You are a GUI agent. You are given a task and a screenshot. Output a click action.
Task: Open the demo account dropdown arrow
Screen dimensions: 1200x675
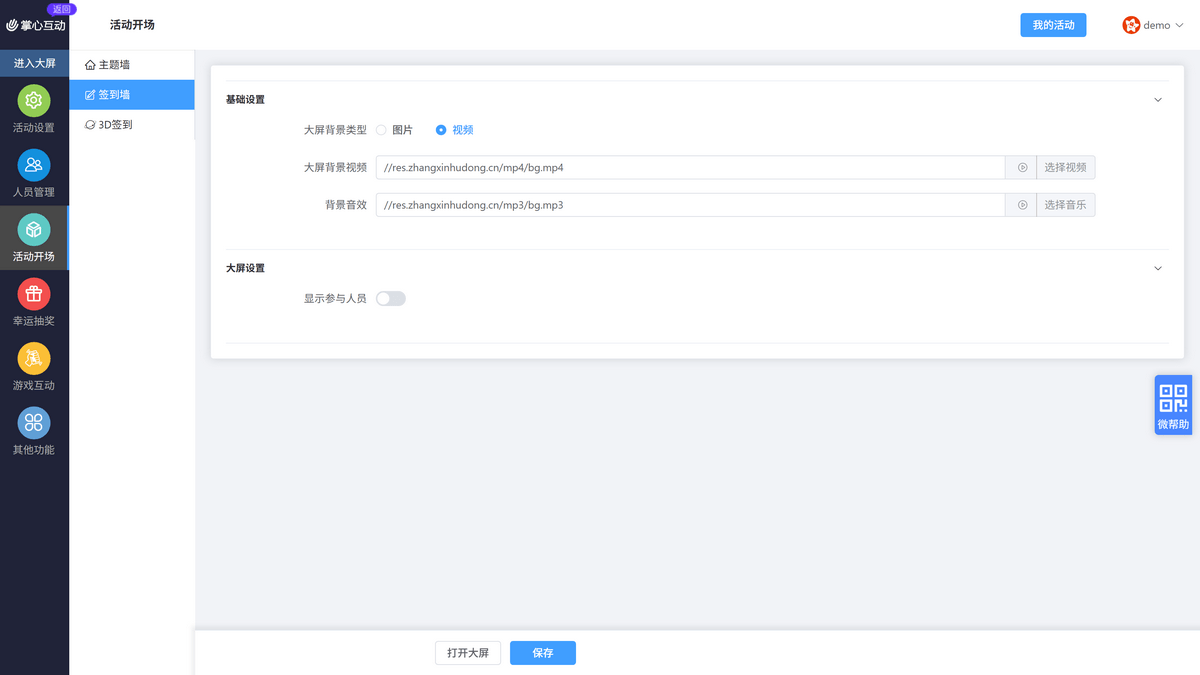pyautogui.click(x=1179, y=25)
